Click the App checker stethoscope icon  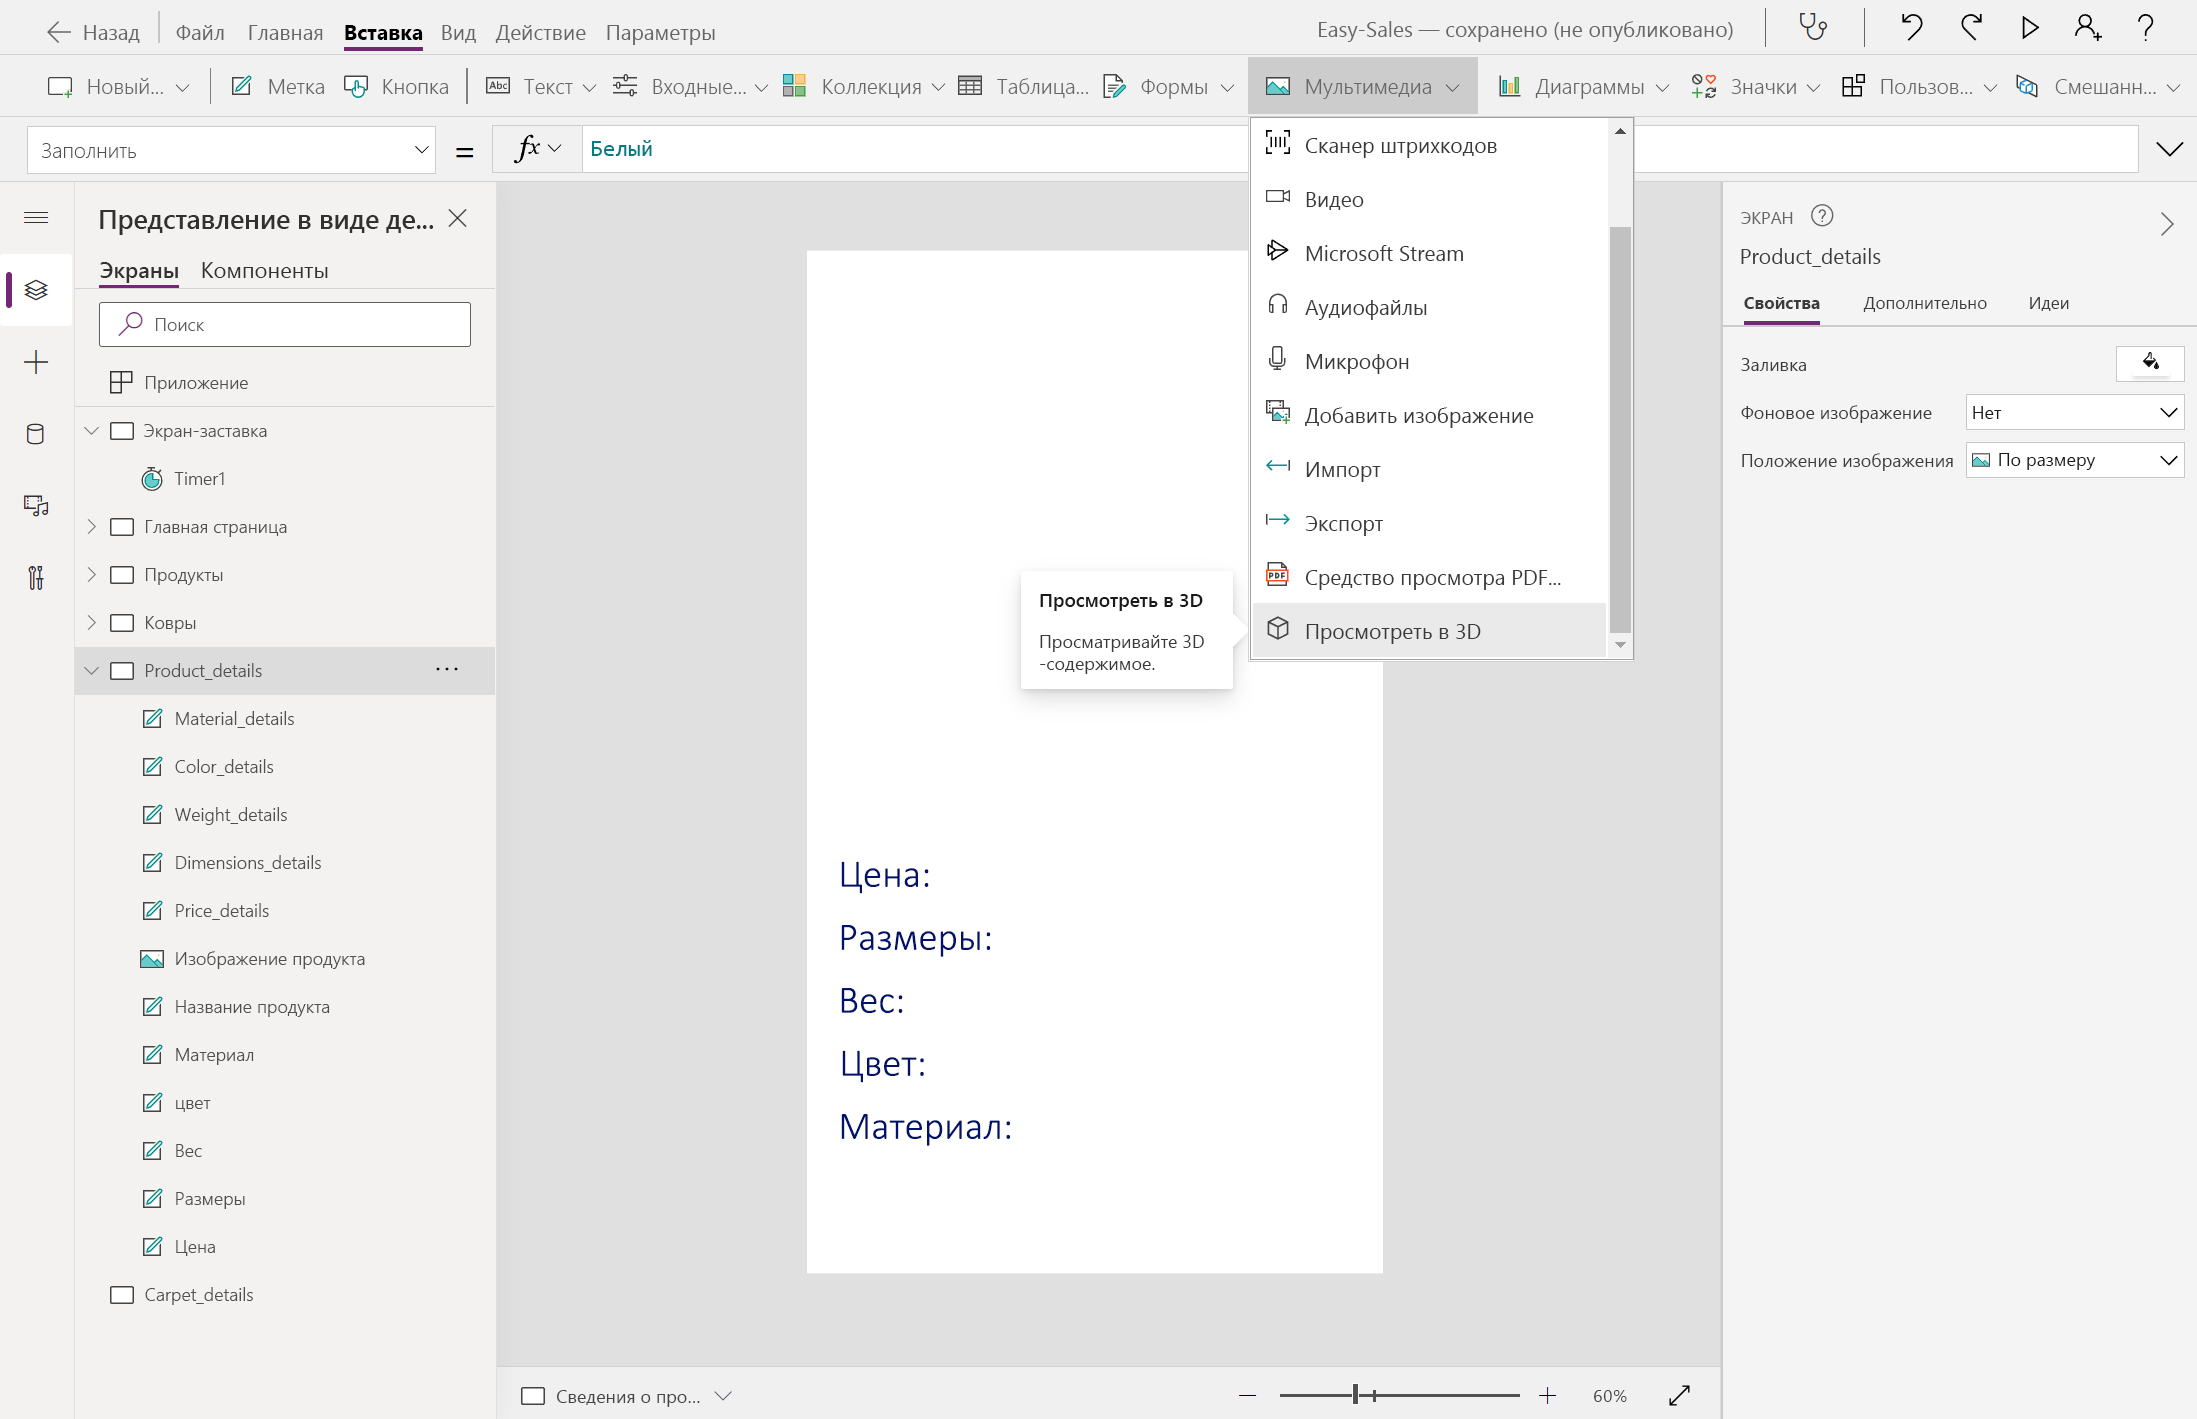tap(1813, 28)
